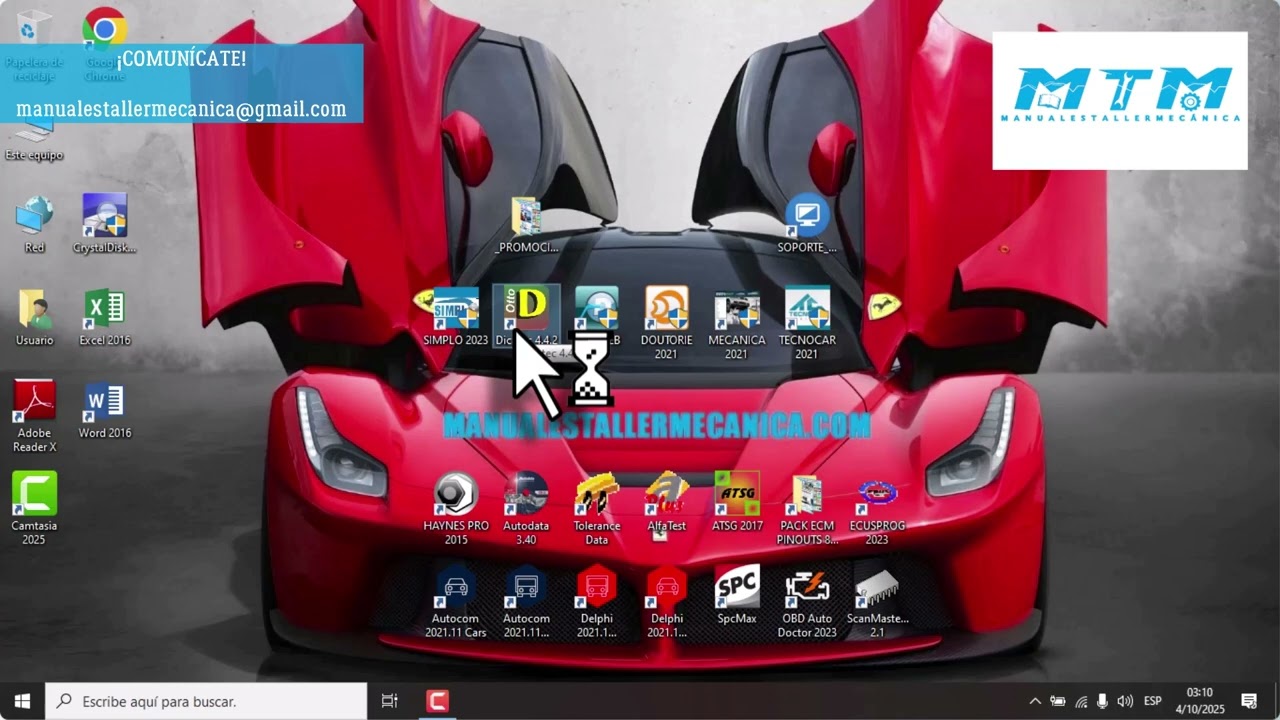Open the Usuario folder
Image resolution: width=1280 pixels, height=720 pixels.
(x=35, y=317)
